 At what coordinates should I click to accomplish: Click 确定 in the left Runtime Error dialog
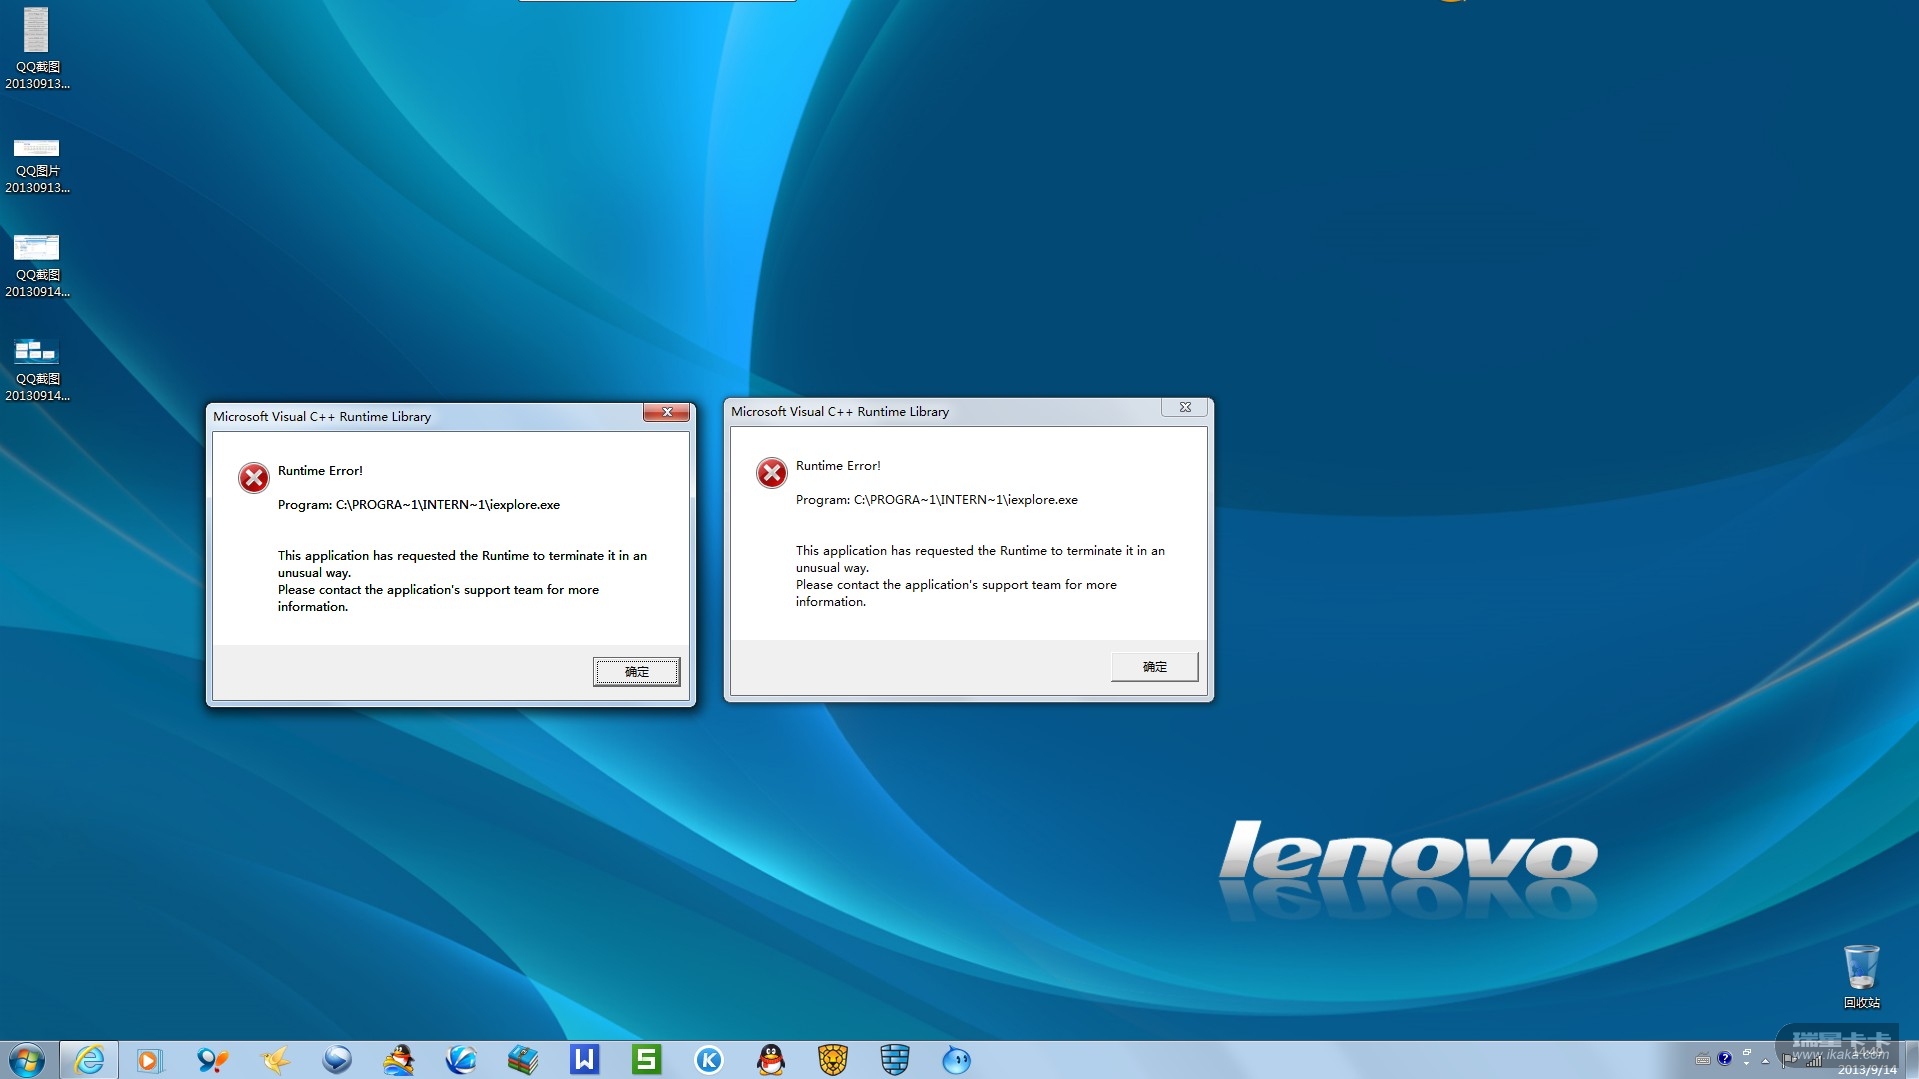[x=637, y=672]
